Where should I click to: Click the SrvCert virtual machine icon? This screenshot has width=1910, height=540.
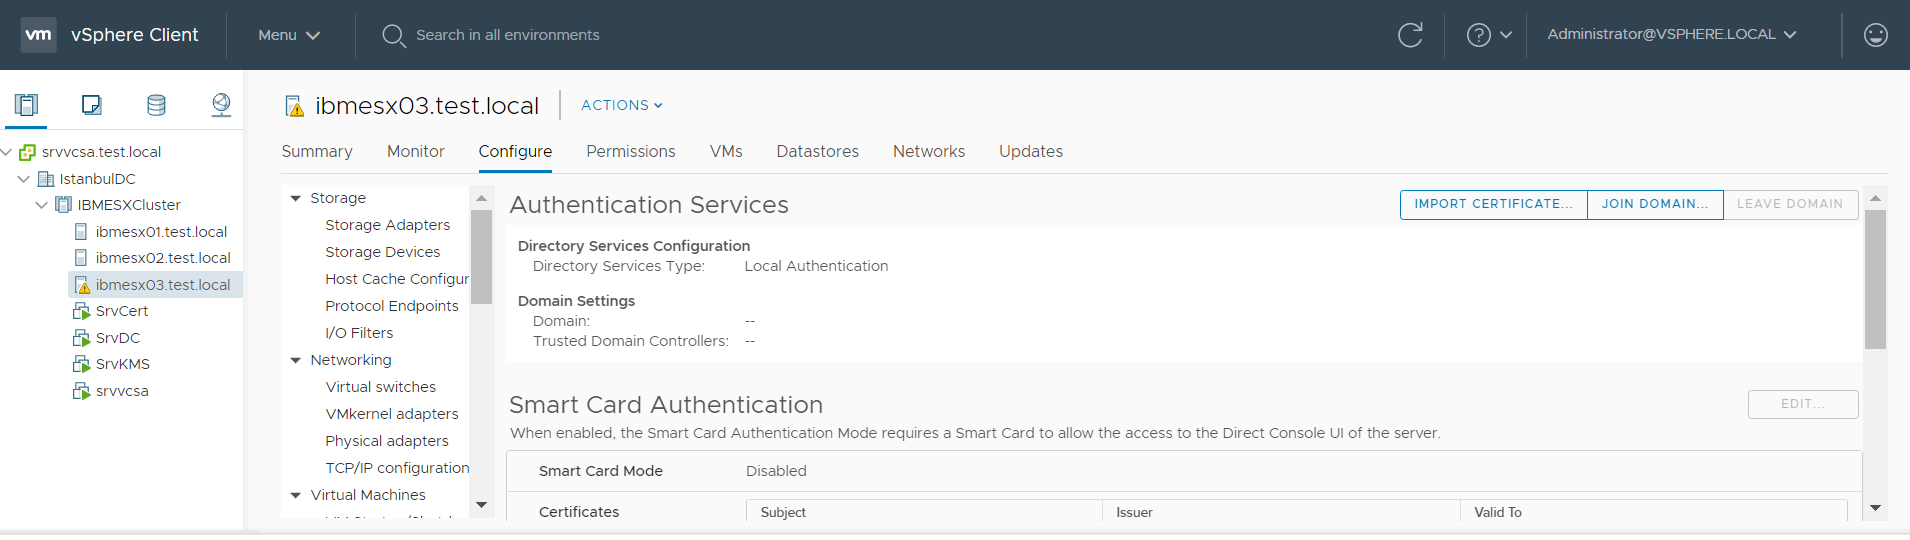click(x=81, y=311)
